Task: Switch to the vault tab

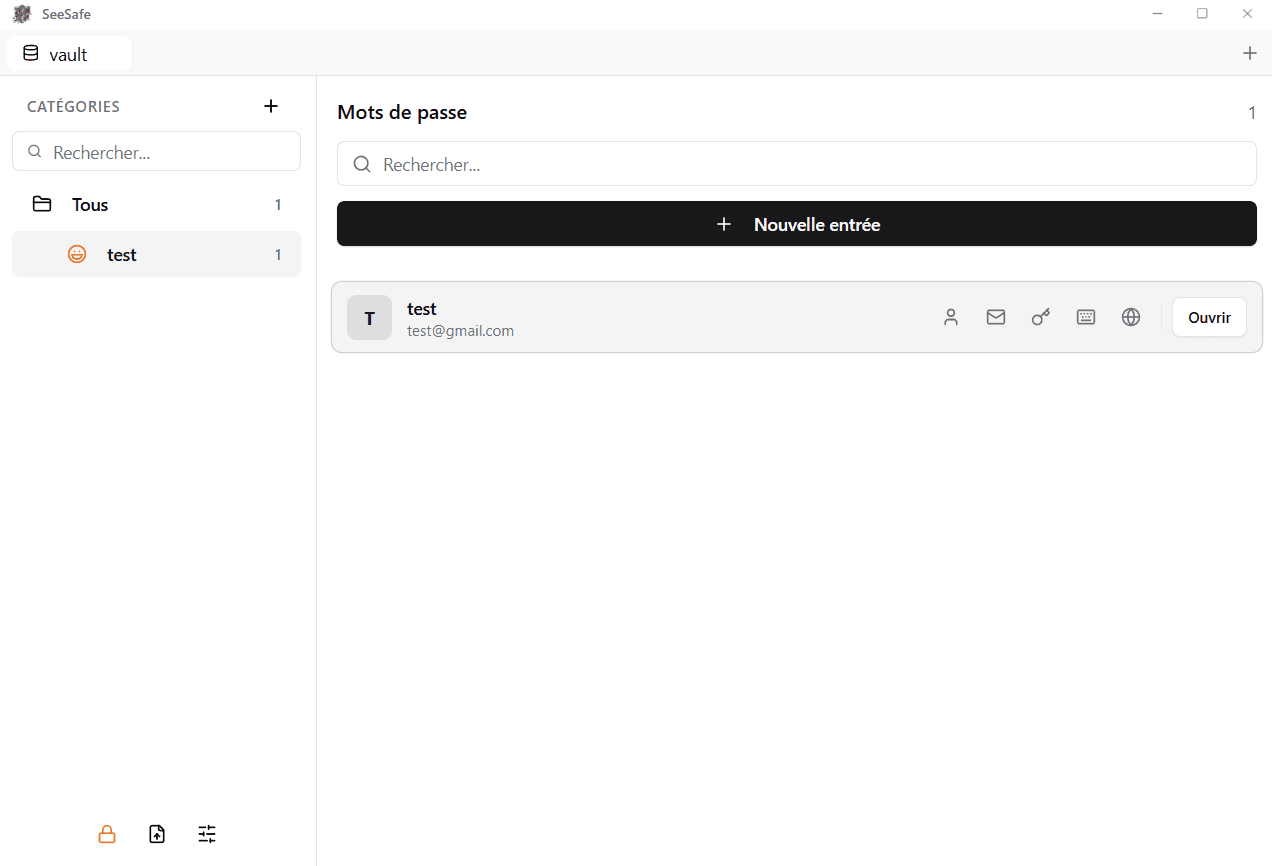Action: 69,54
